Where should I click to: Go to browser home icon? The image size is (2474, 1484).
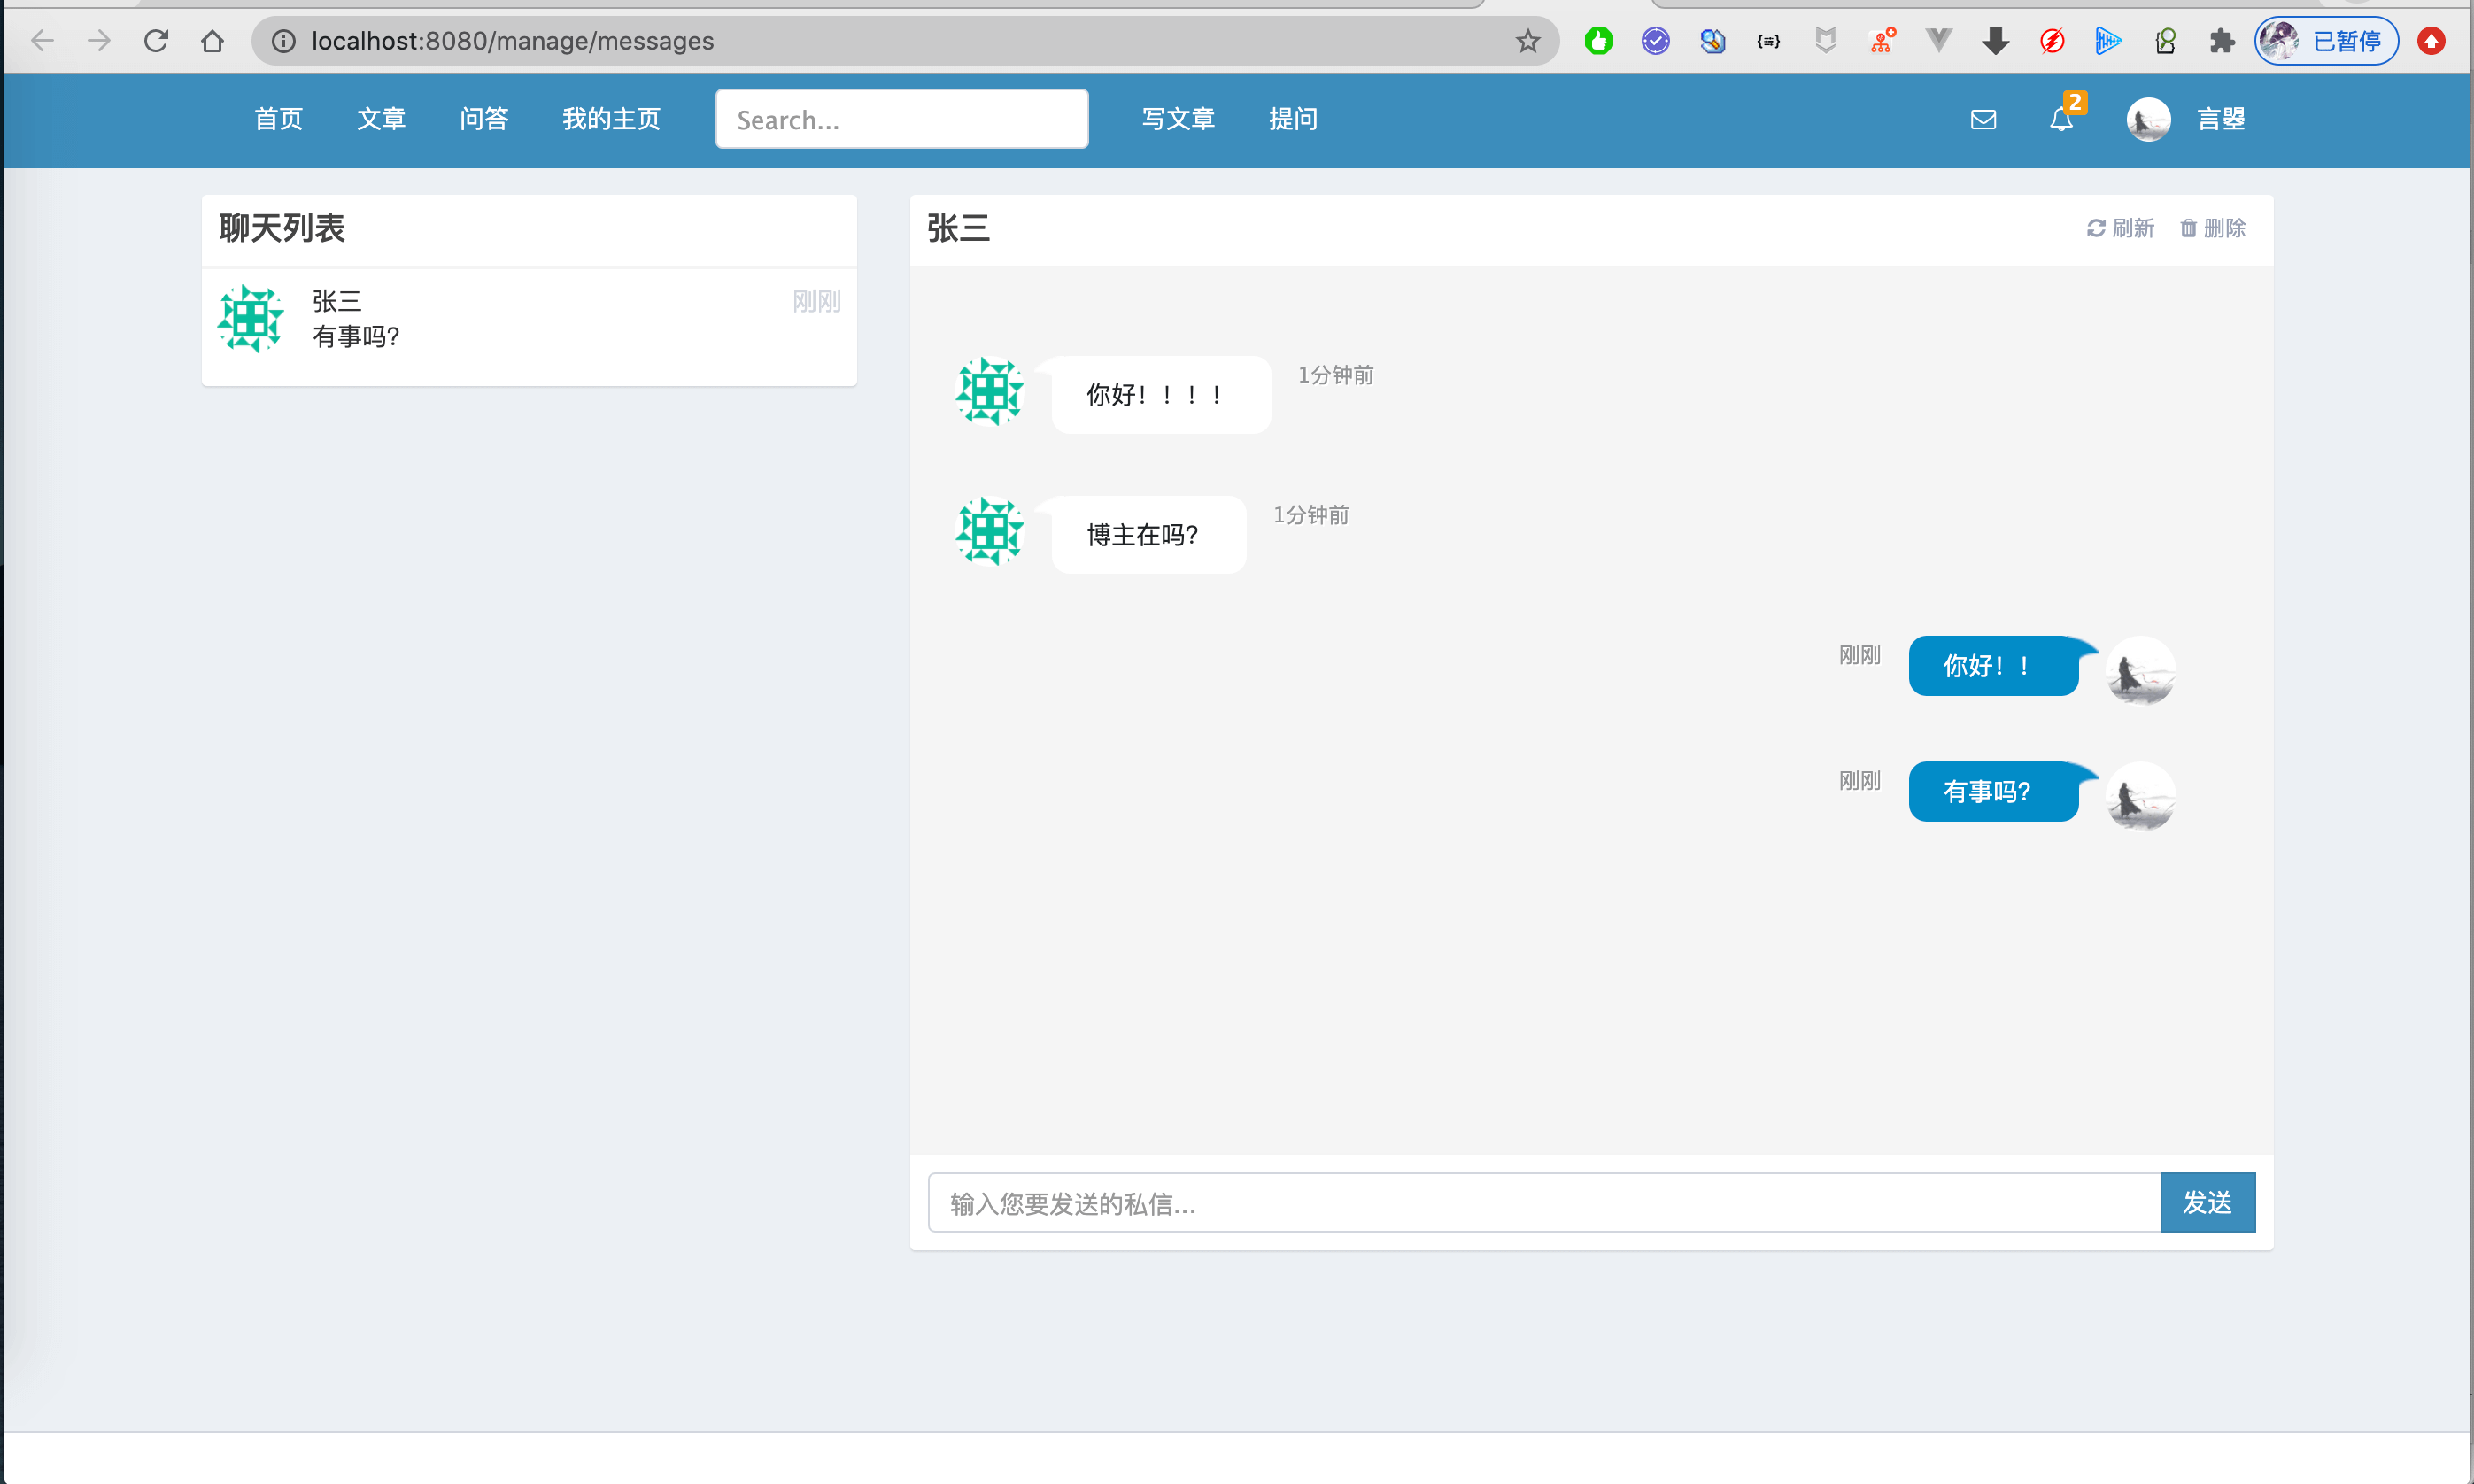212,41
